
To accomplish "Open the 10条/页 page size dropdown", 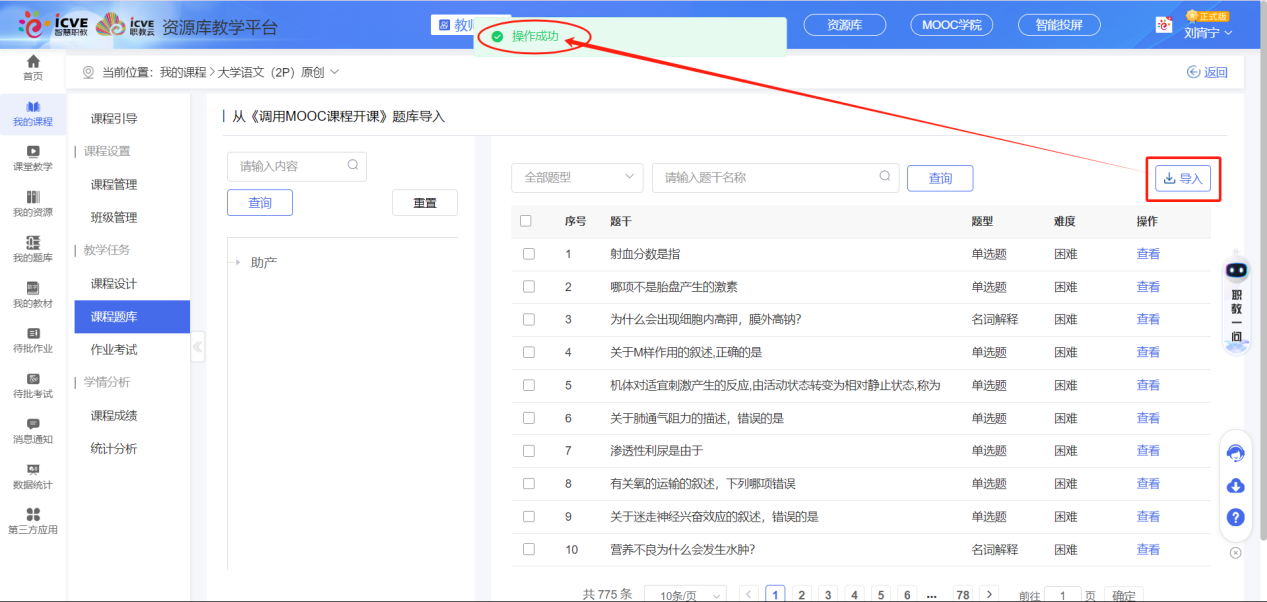I will pos(685,595).
